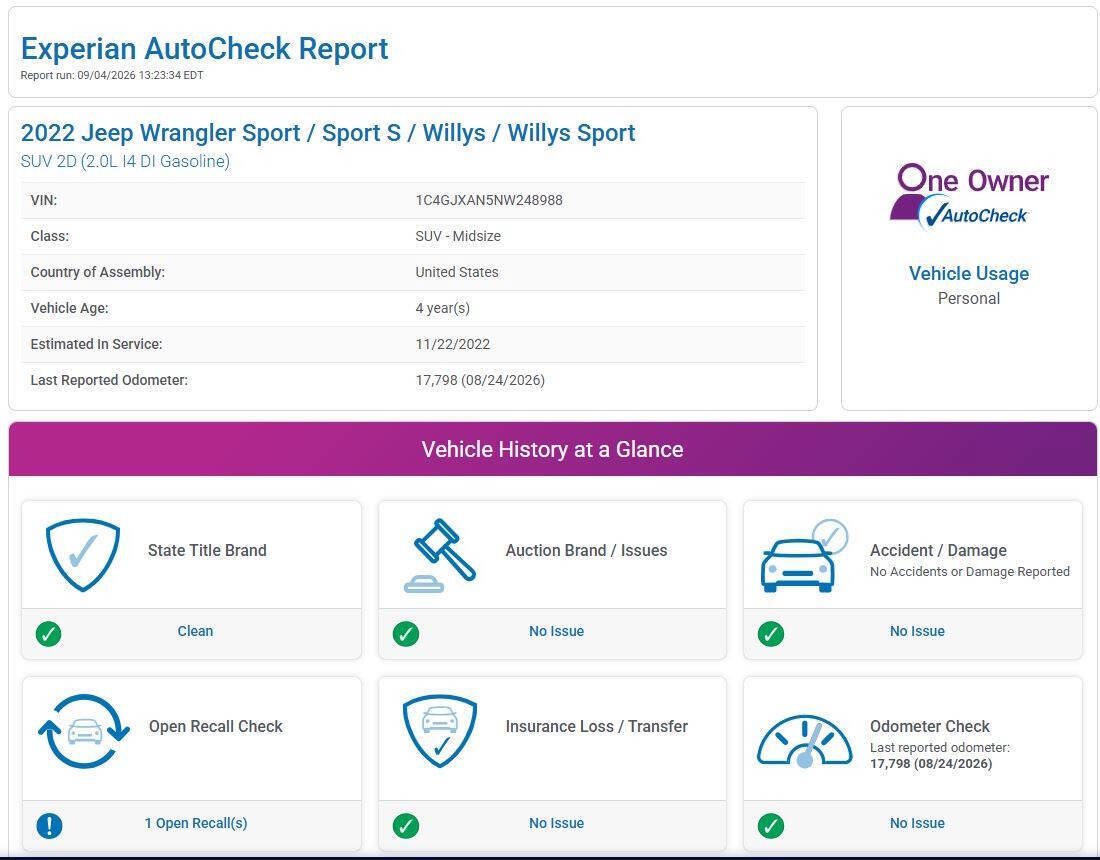The height and width of the screenshot is (860, 1100).
Task: Click the Class value SUV - Midsize
Action: point(458,236)
